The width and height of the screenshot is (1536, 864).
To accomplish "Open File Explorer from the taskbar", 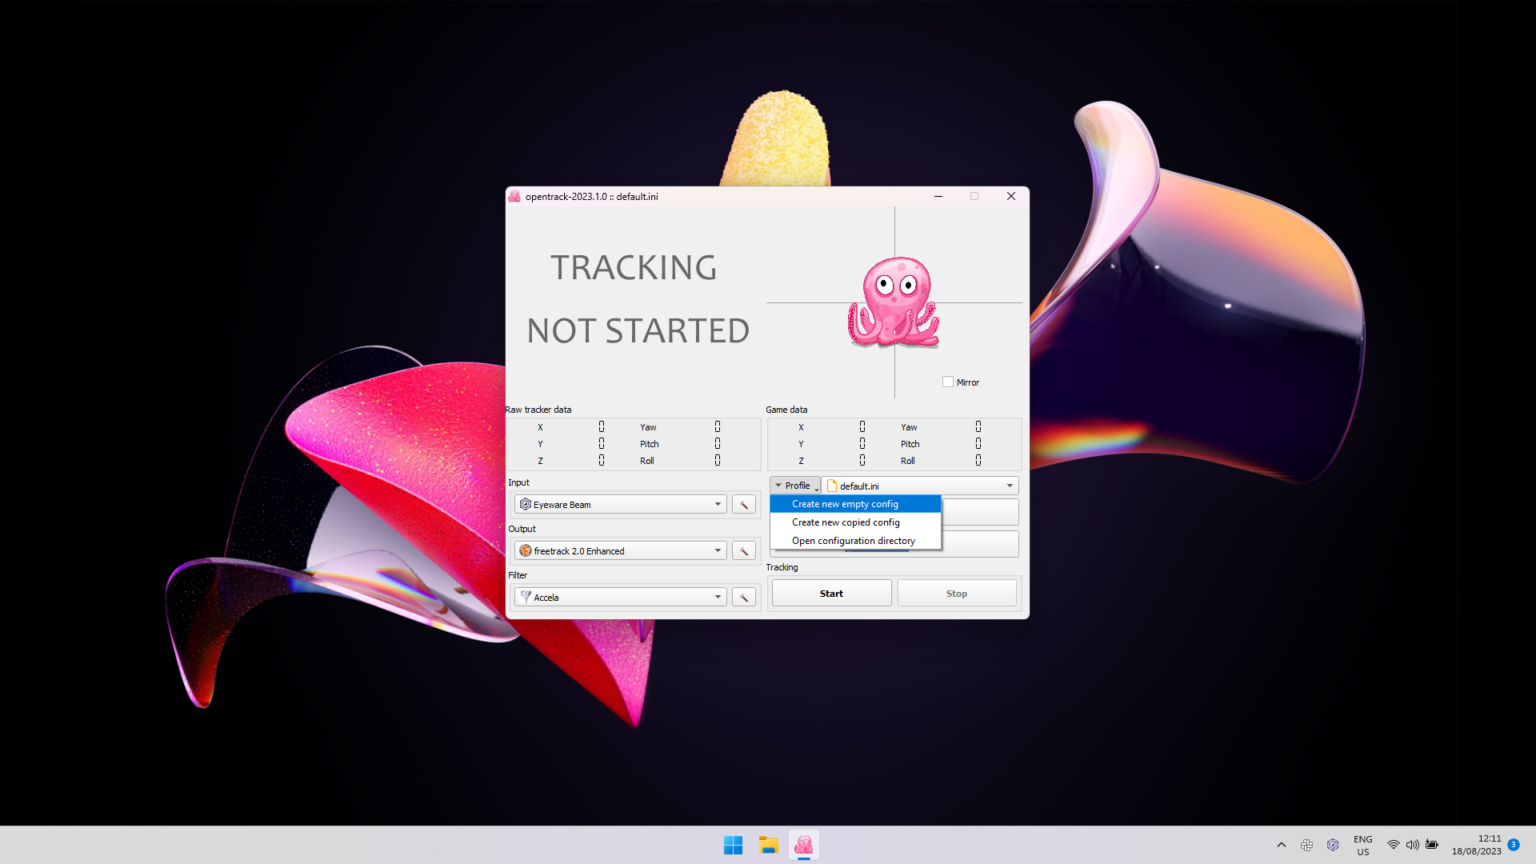I will pyautogui.click(x=768, y=845).
